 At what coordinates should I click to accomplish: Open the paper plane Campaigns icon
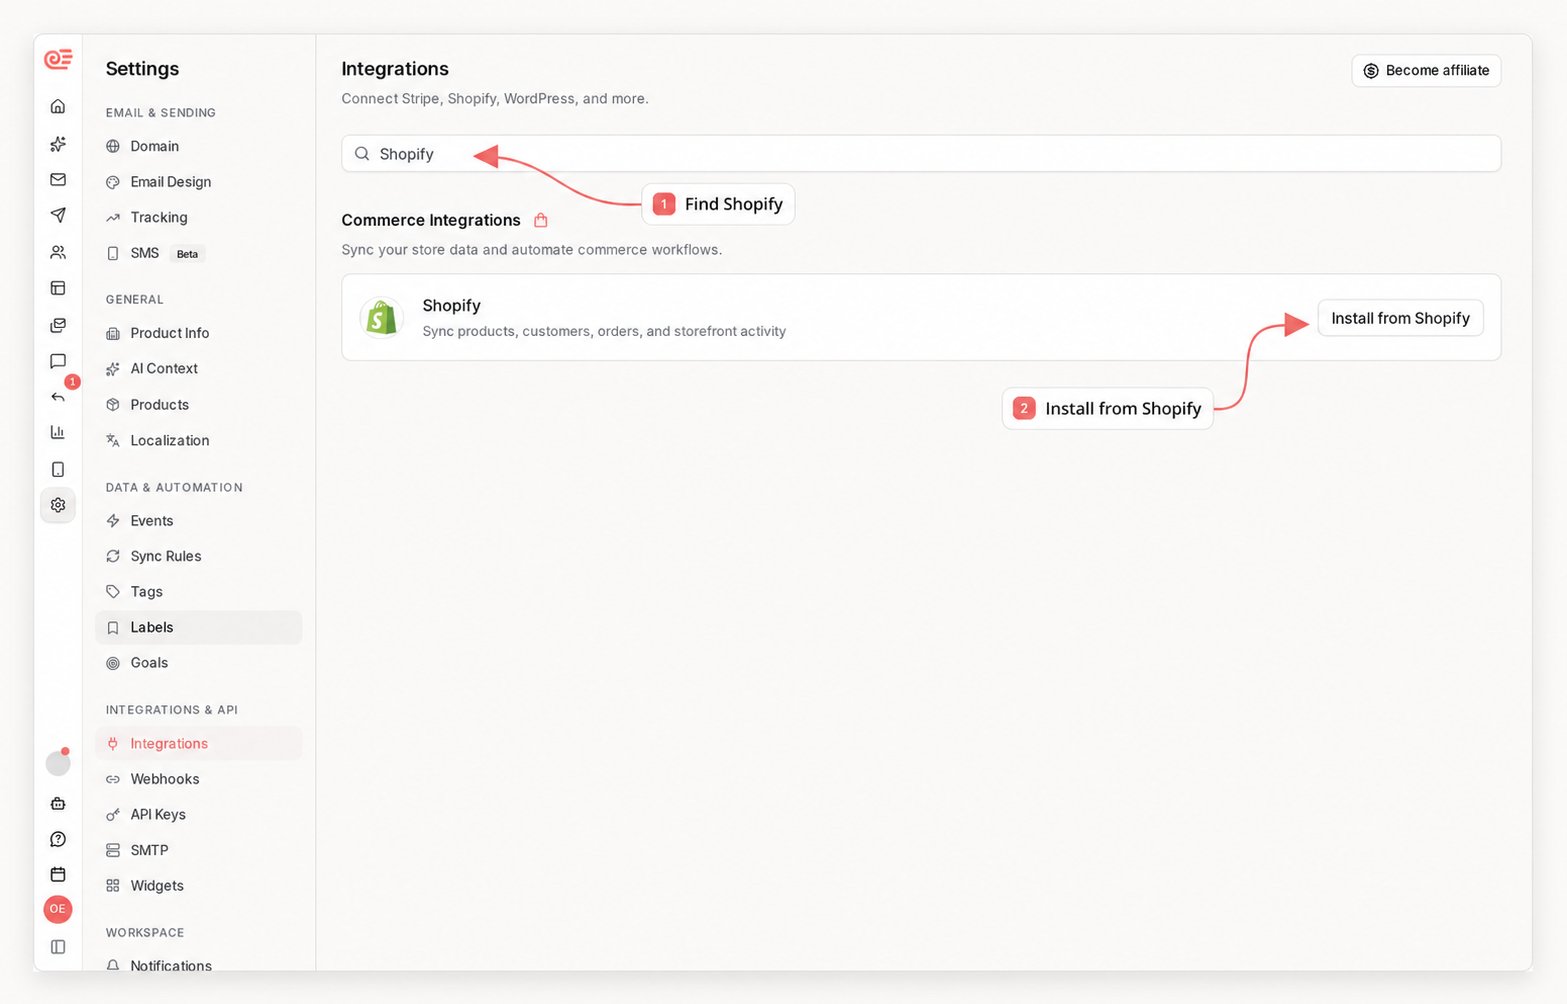(x=58, y=215)
